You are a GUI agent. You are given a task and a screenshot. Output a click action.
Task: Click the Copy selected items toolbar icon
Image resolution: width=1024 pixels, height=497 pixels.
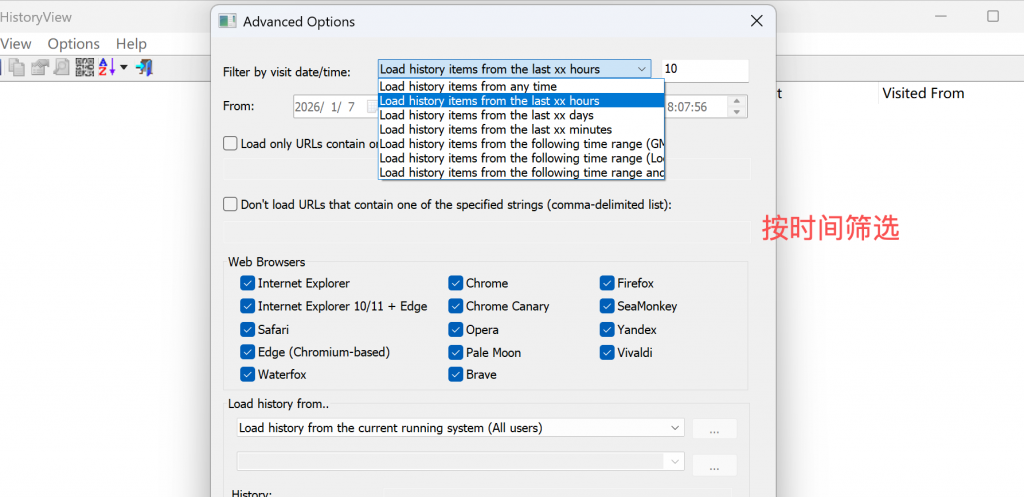(x=17, y=68)
